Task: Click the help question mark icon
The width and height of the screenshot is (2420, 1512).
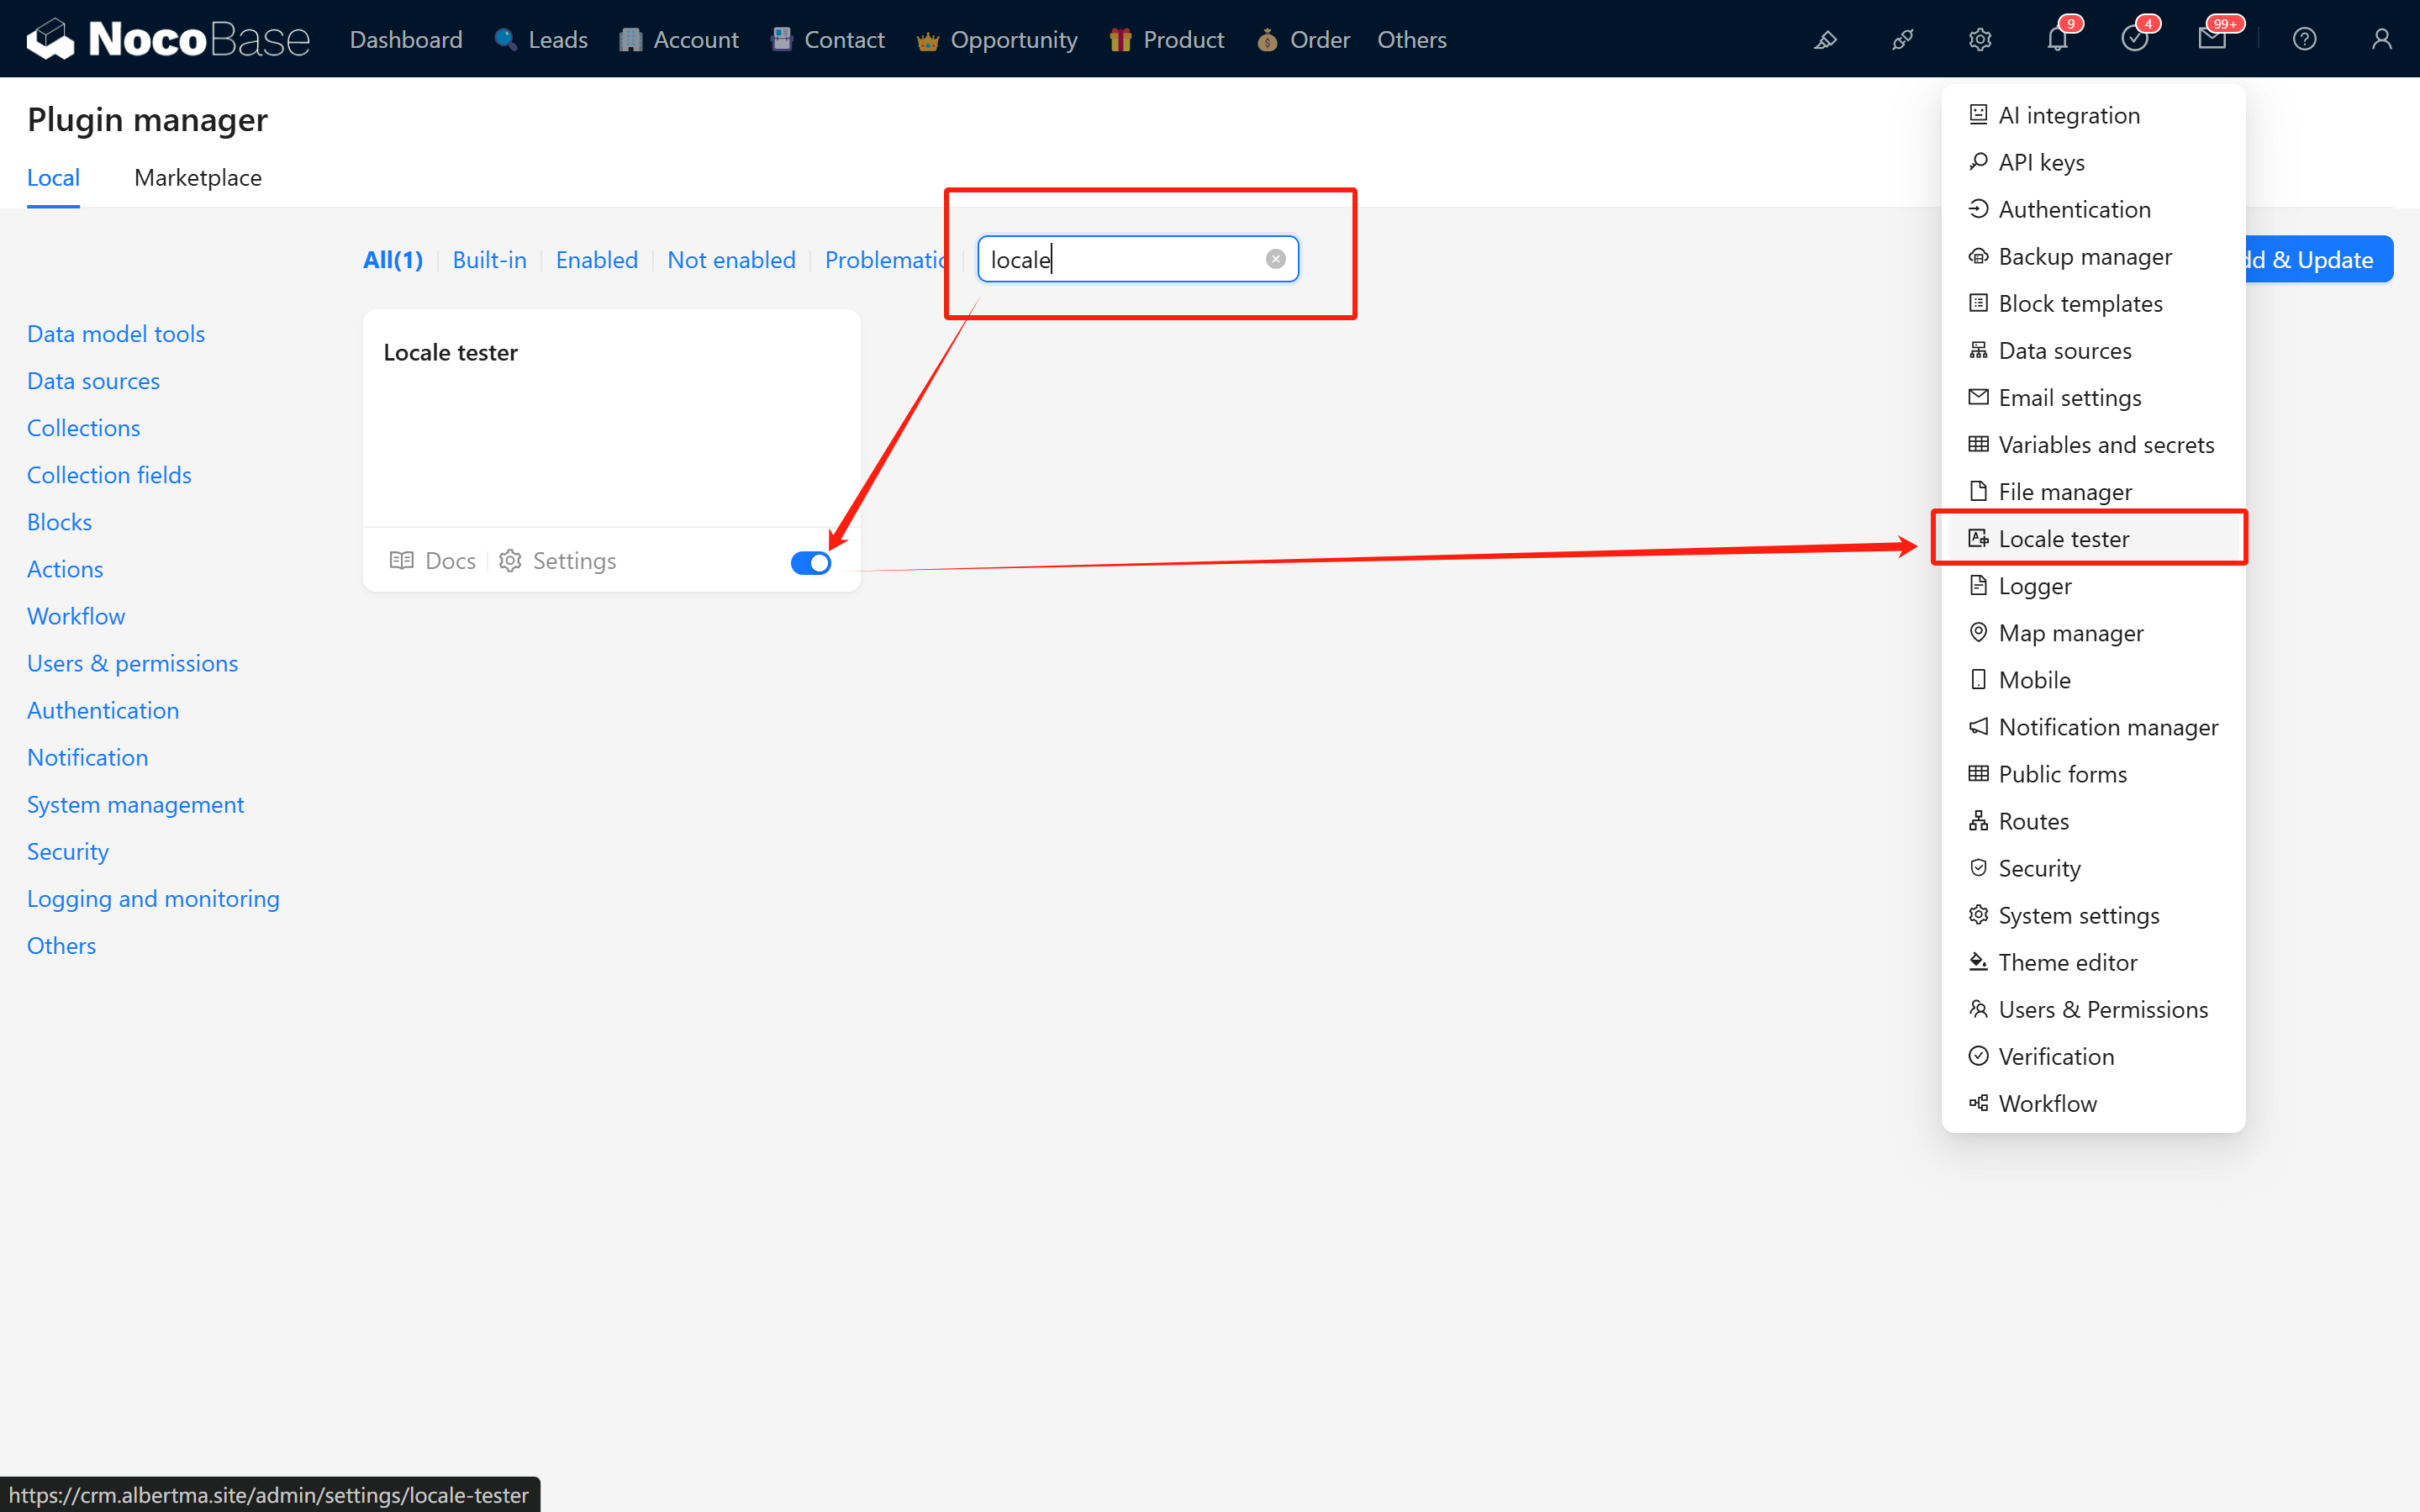Action: click(x=2304, y=40)
